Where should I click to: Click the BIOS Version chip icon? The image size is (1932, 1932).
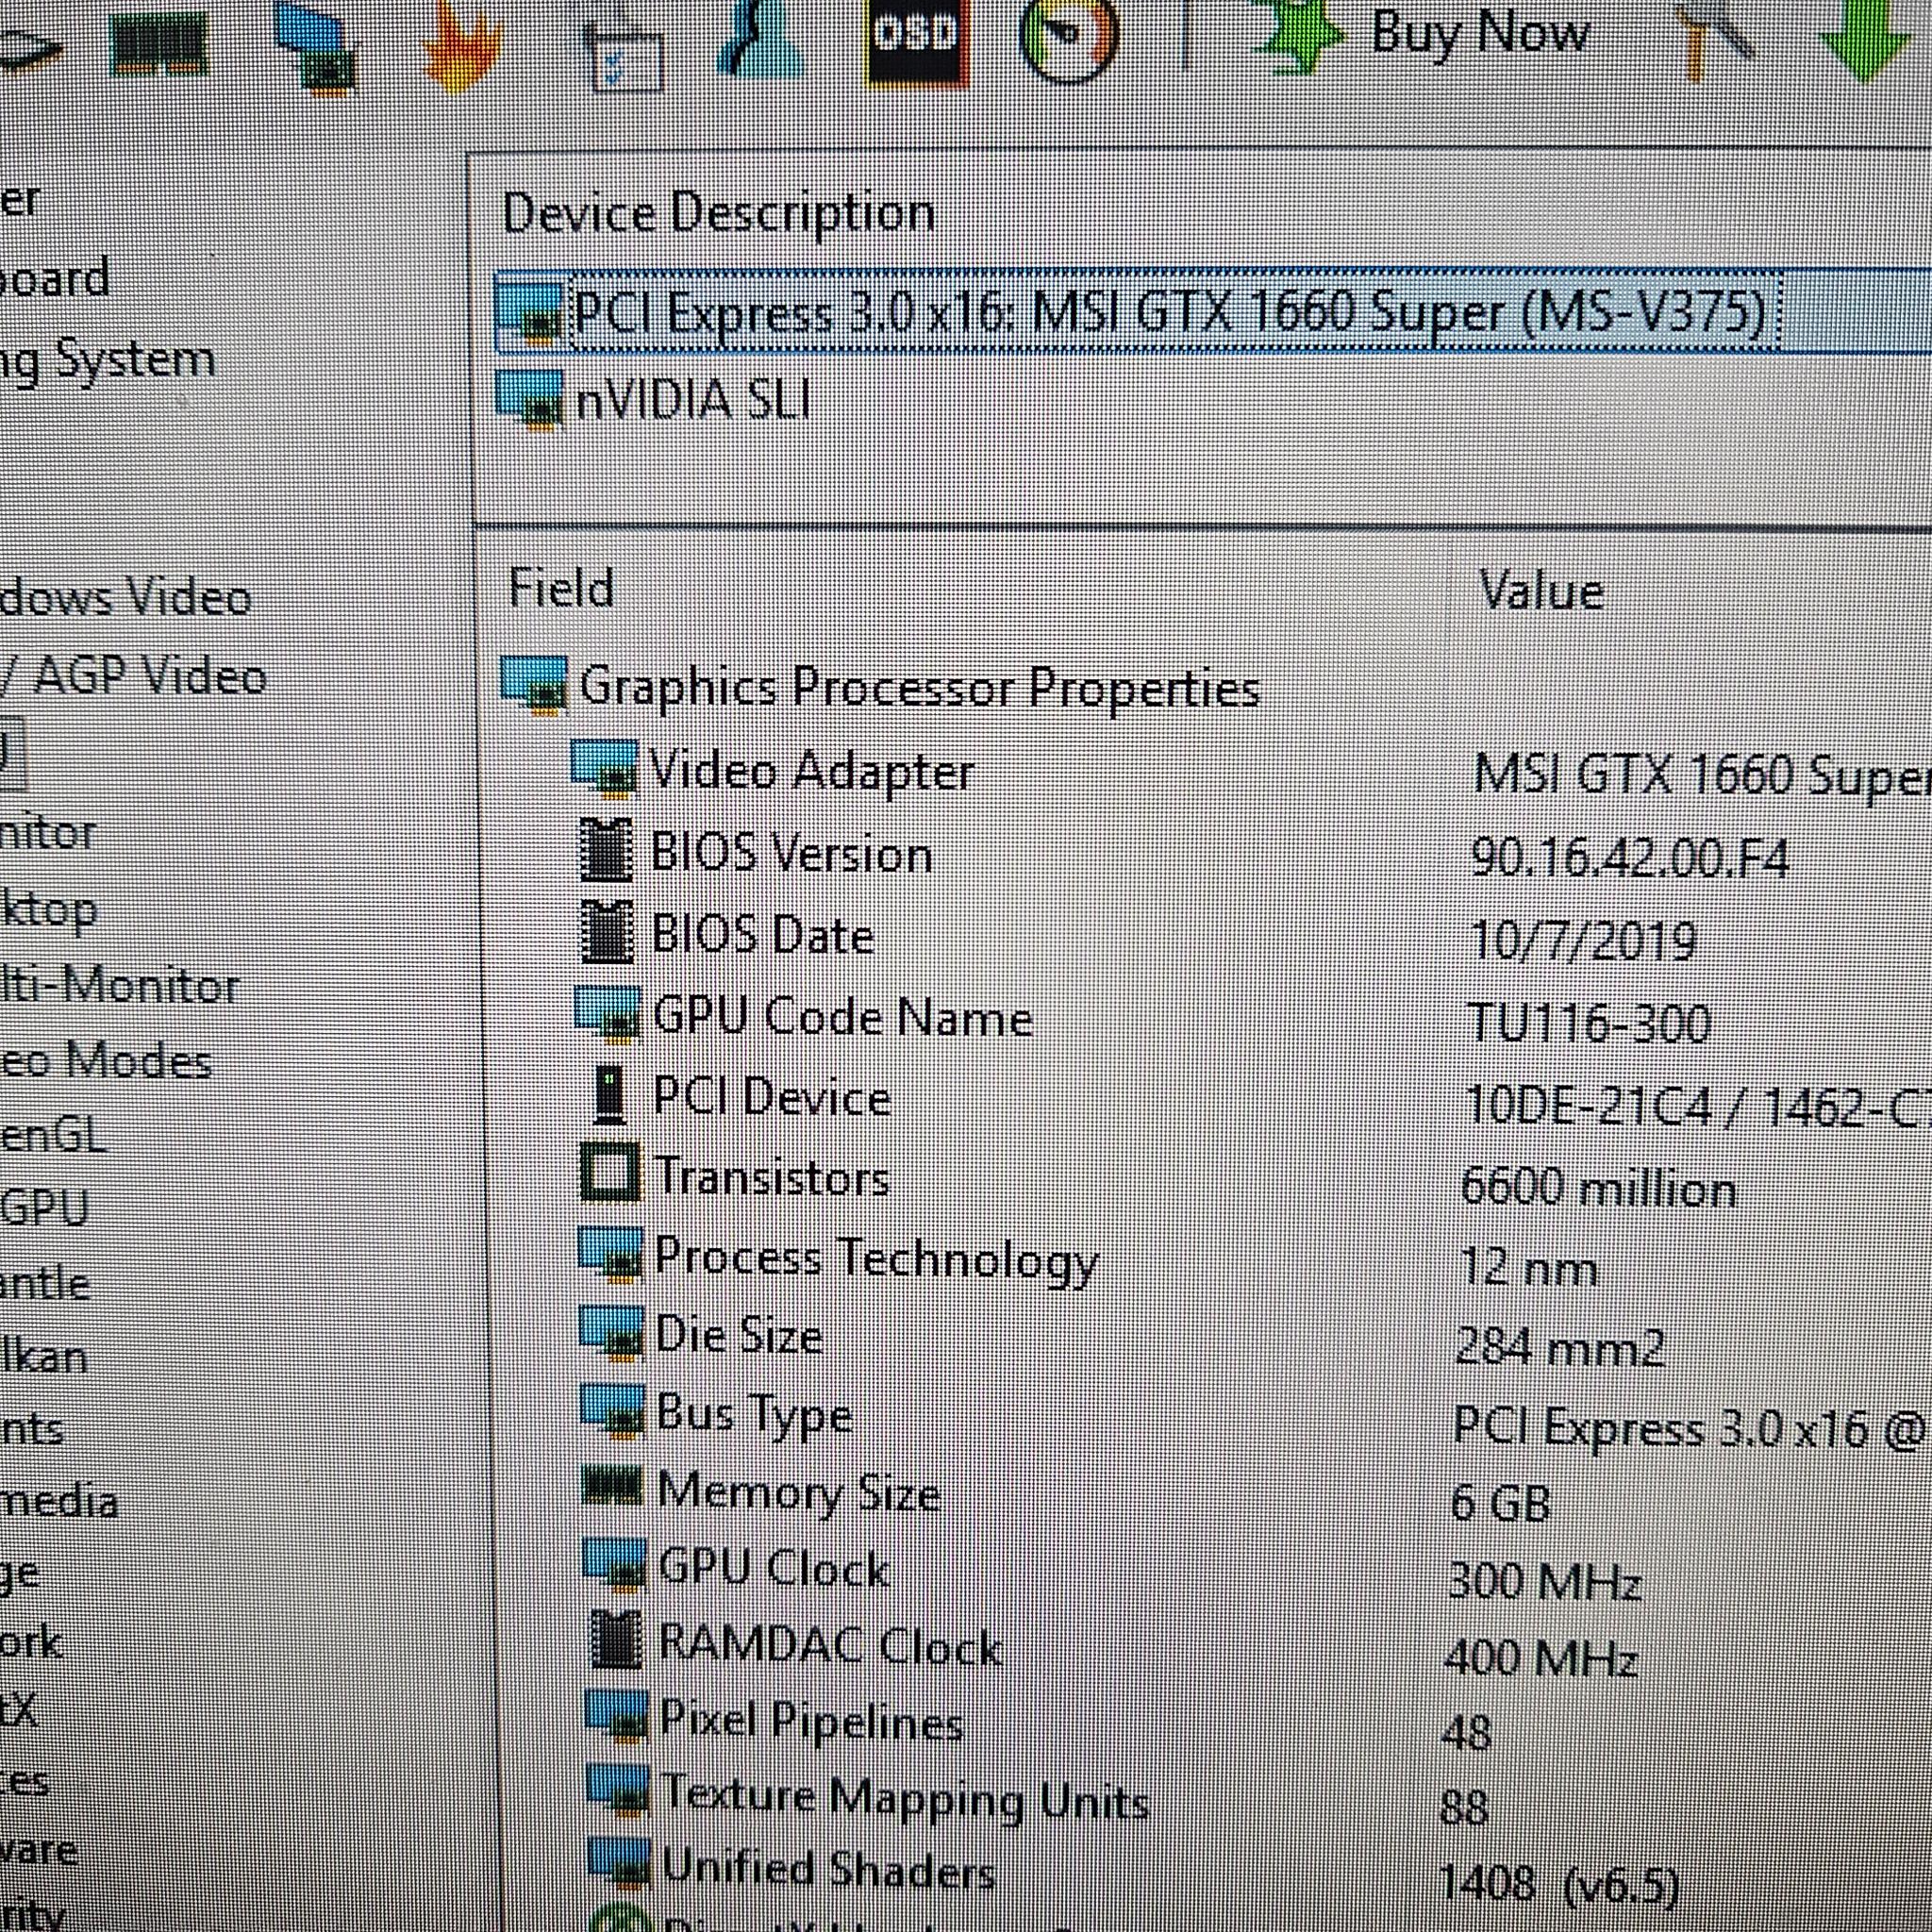click(606, 850)
